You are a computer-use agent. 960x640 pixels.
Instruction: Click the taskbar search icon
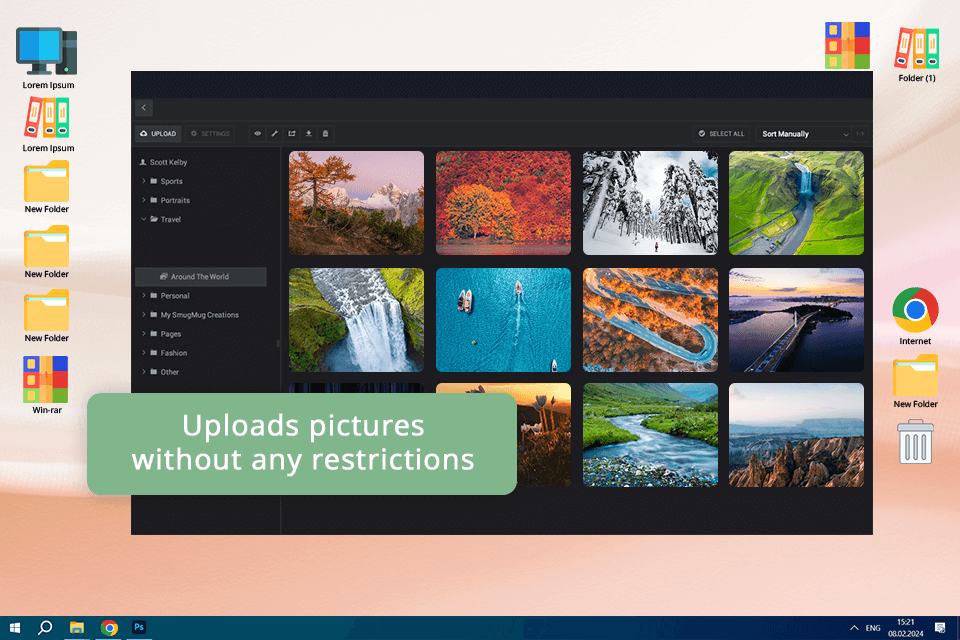tap(45, 628)
